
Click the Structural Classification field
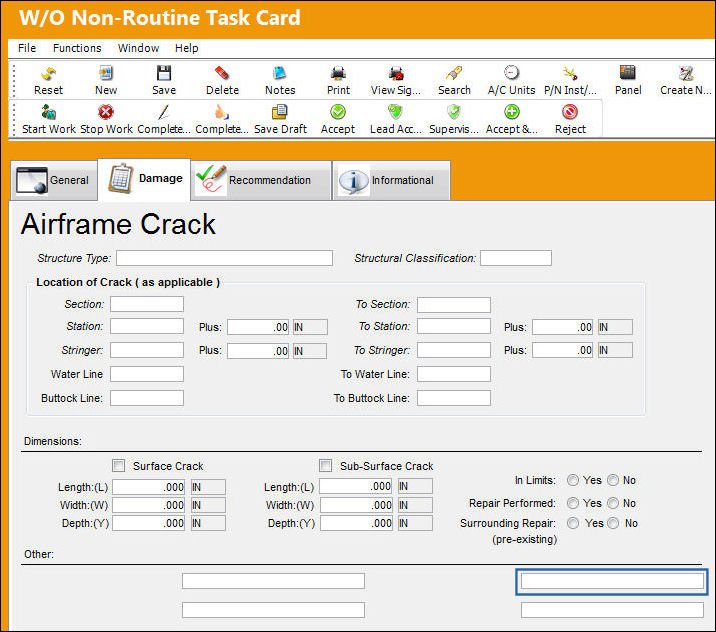[x=516, y=258]
